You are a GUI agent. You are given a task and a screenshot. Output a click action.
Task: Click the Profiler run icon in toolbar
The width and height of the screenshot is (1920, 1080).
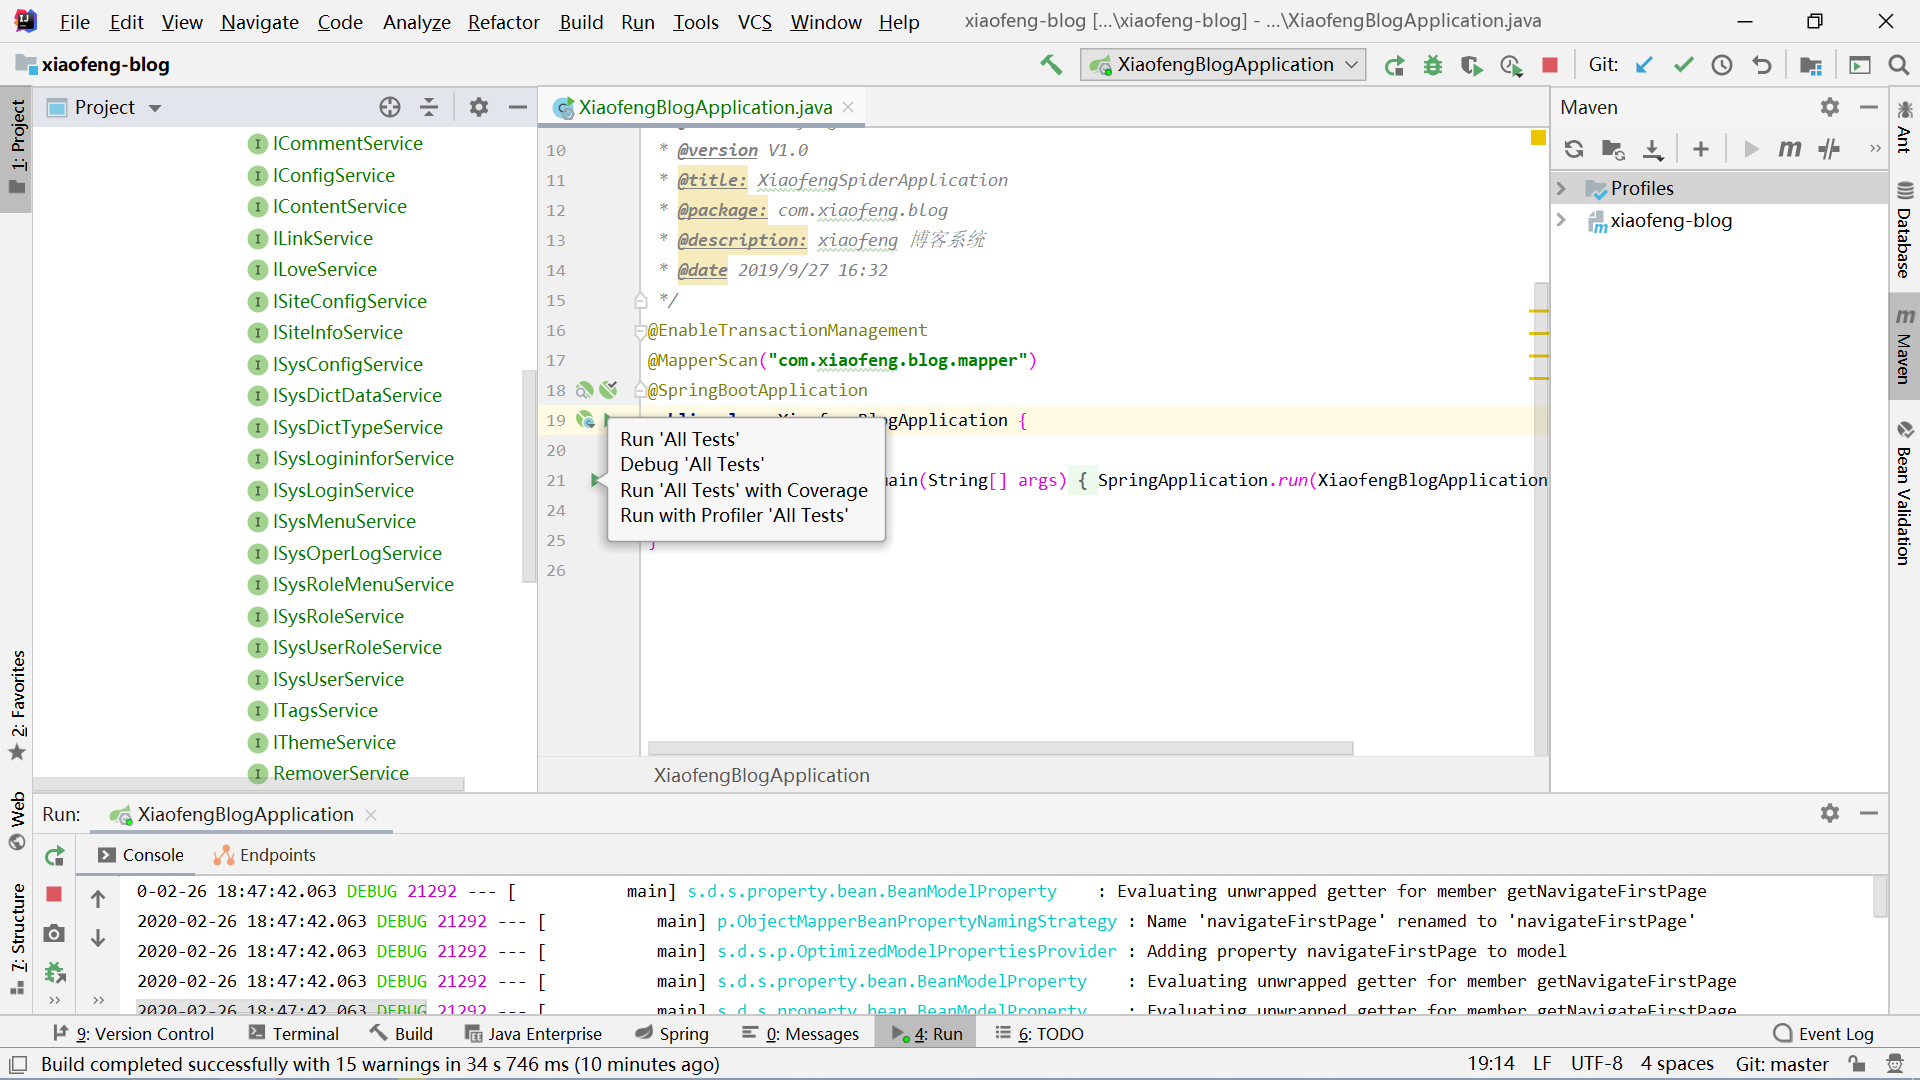tap(1511, 65)
